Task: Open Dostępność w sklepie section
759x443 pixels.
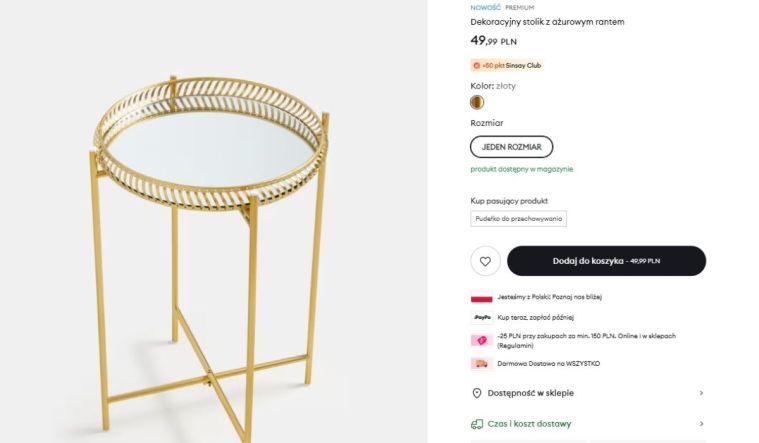Action: click(x=530, y=393)
